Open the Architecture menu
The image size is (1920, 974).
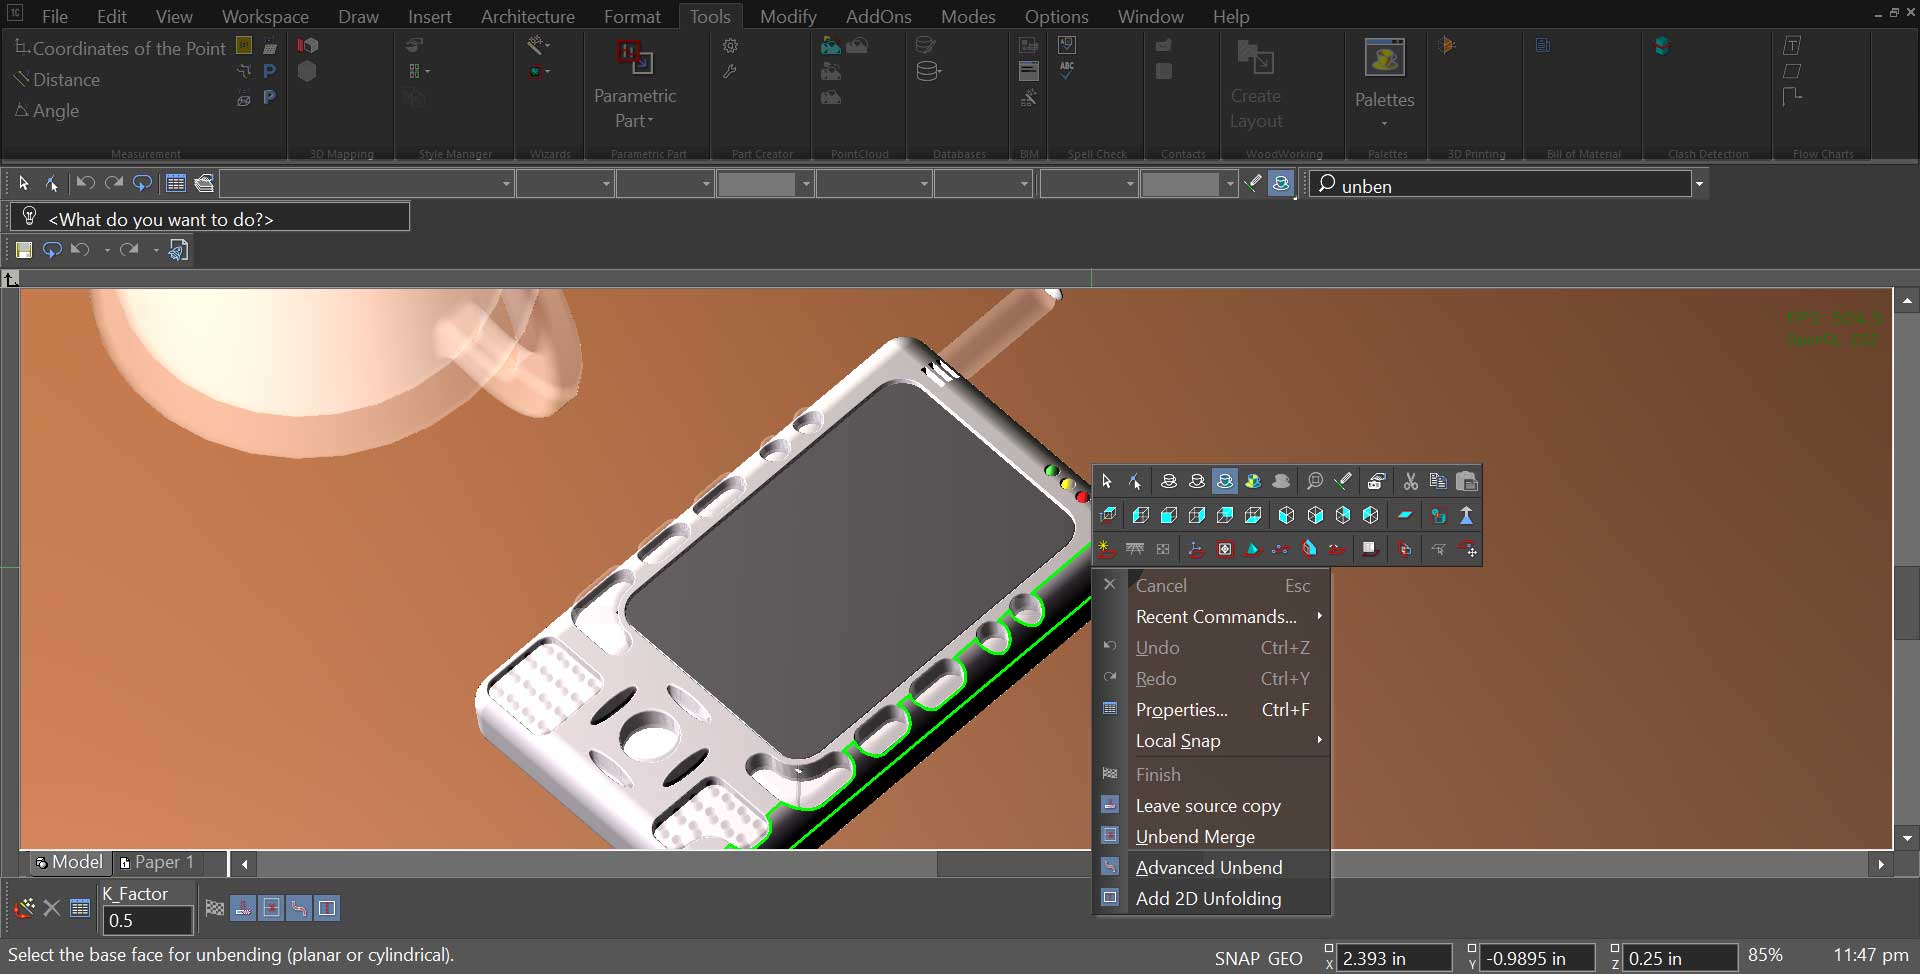(x=527, y=16)
